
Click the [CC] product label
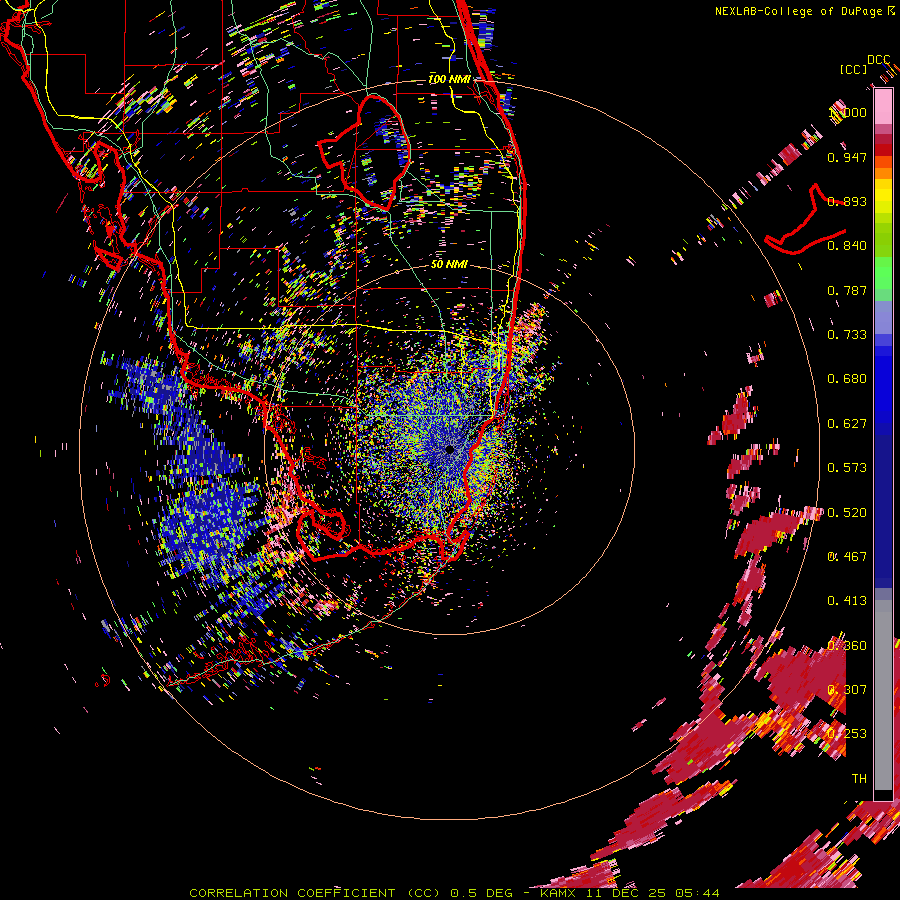click(x=853, y=69)
